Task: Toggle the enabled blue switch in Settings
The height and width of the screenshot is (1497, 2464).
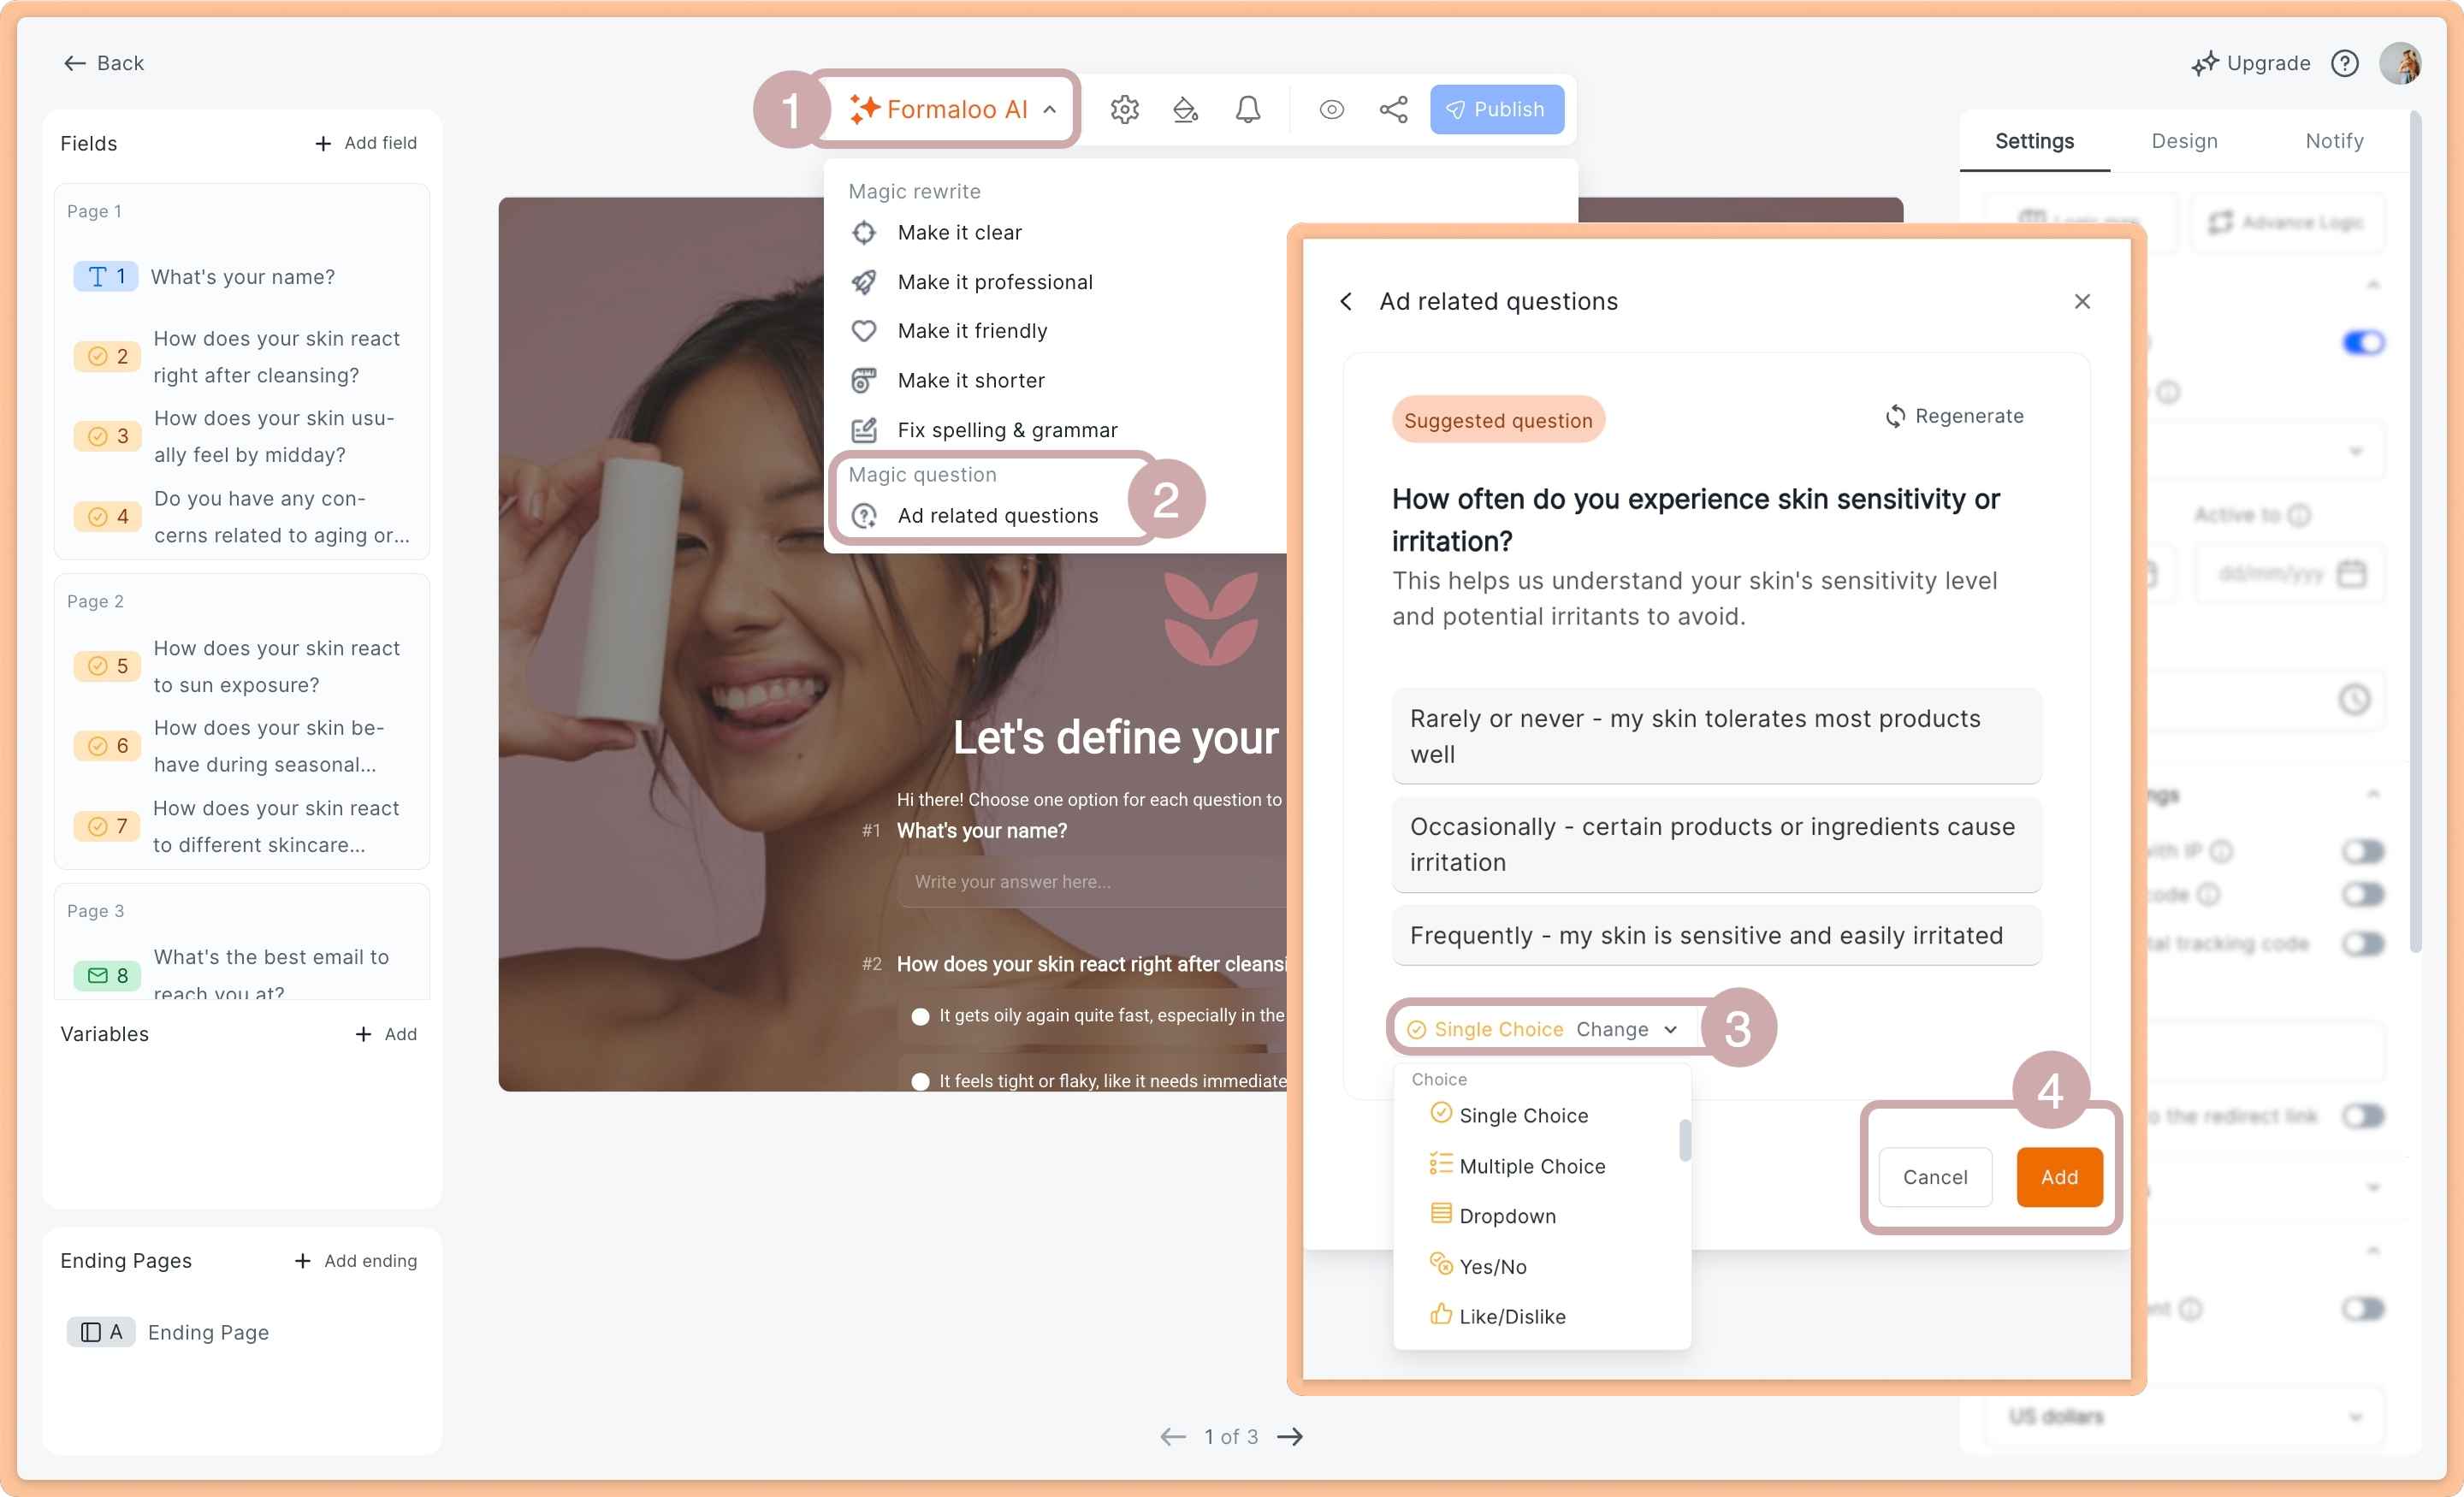Action: point(2363,343)
